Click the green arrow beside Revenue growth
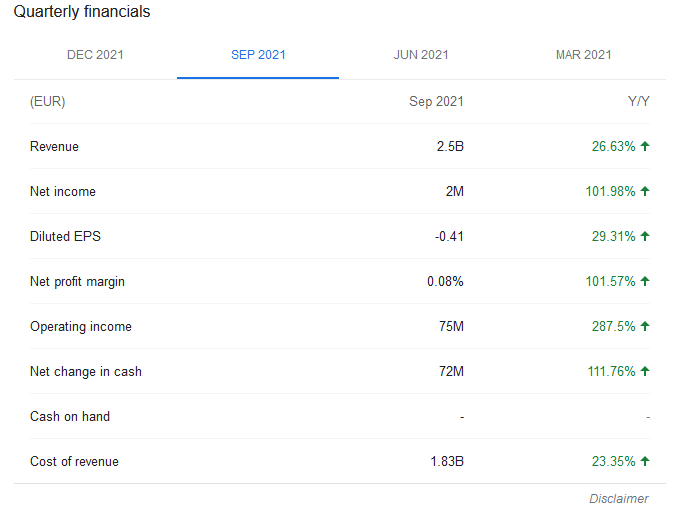 tap(645, 146)
